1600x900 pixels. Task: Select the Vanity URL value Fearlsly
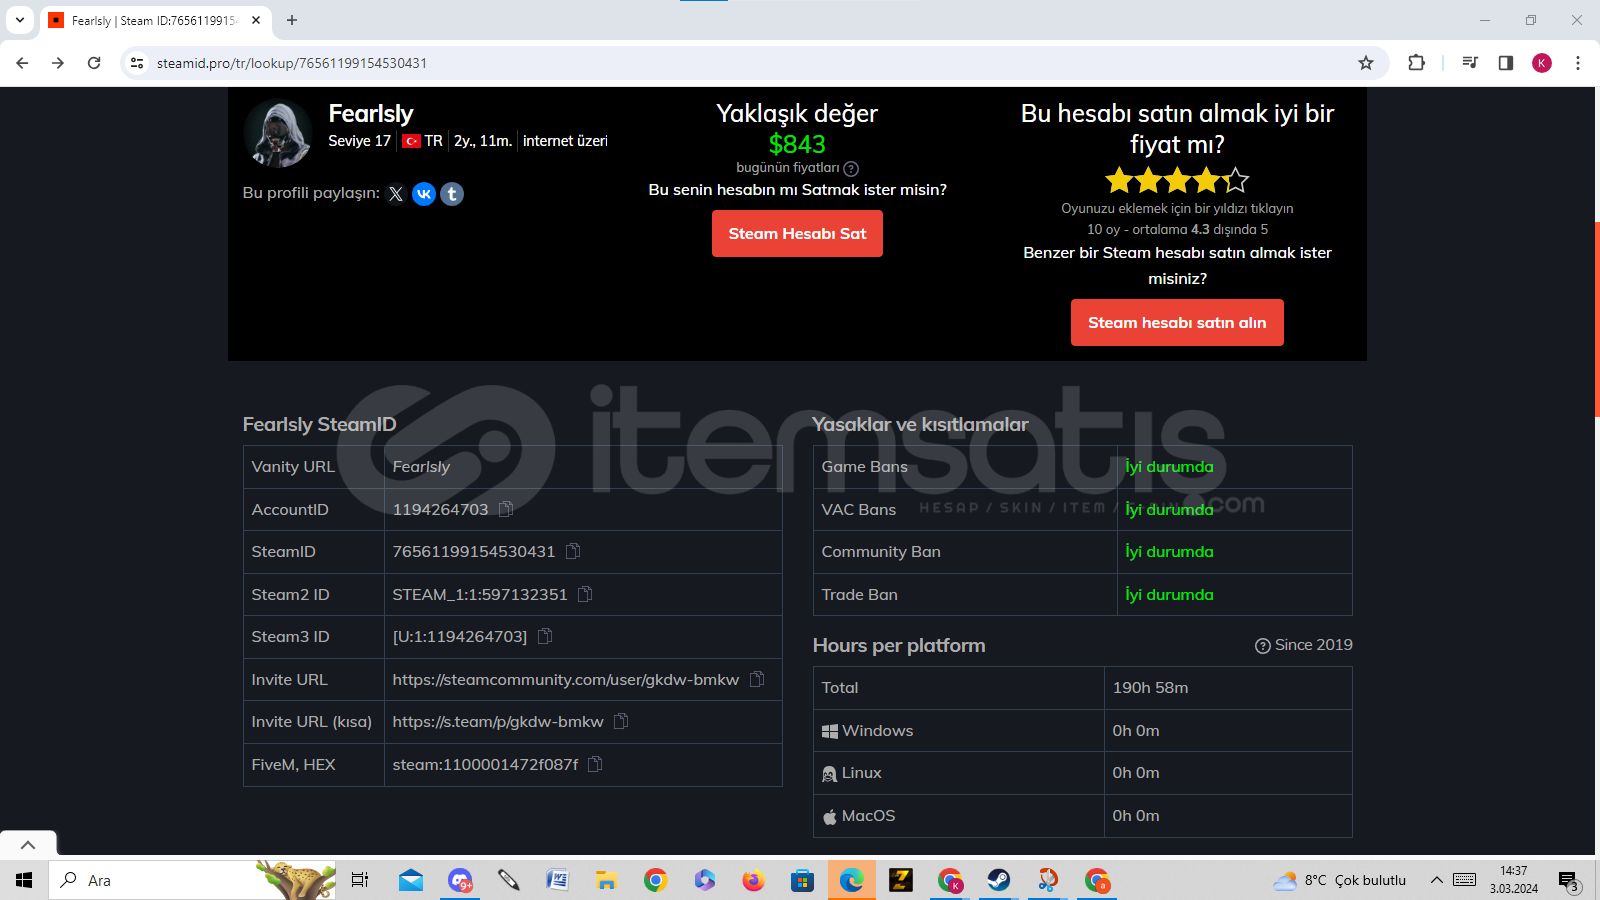click(421, 467)
